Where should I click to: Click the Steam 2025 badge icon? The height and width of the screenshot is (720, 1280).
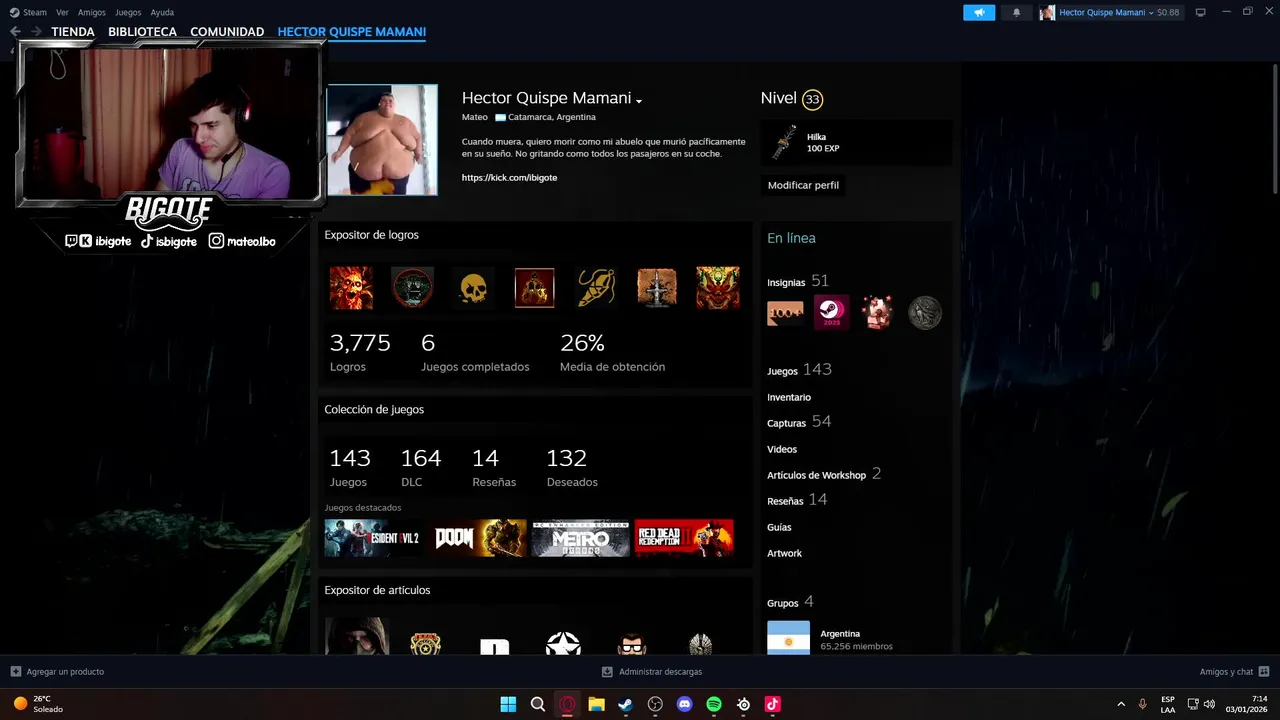click(x=831, y=313)
